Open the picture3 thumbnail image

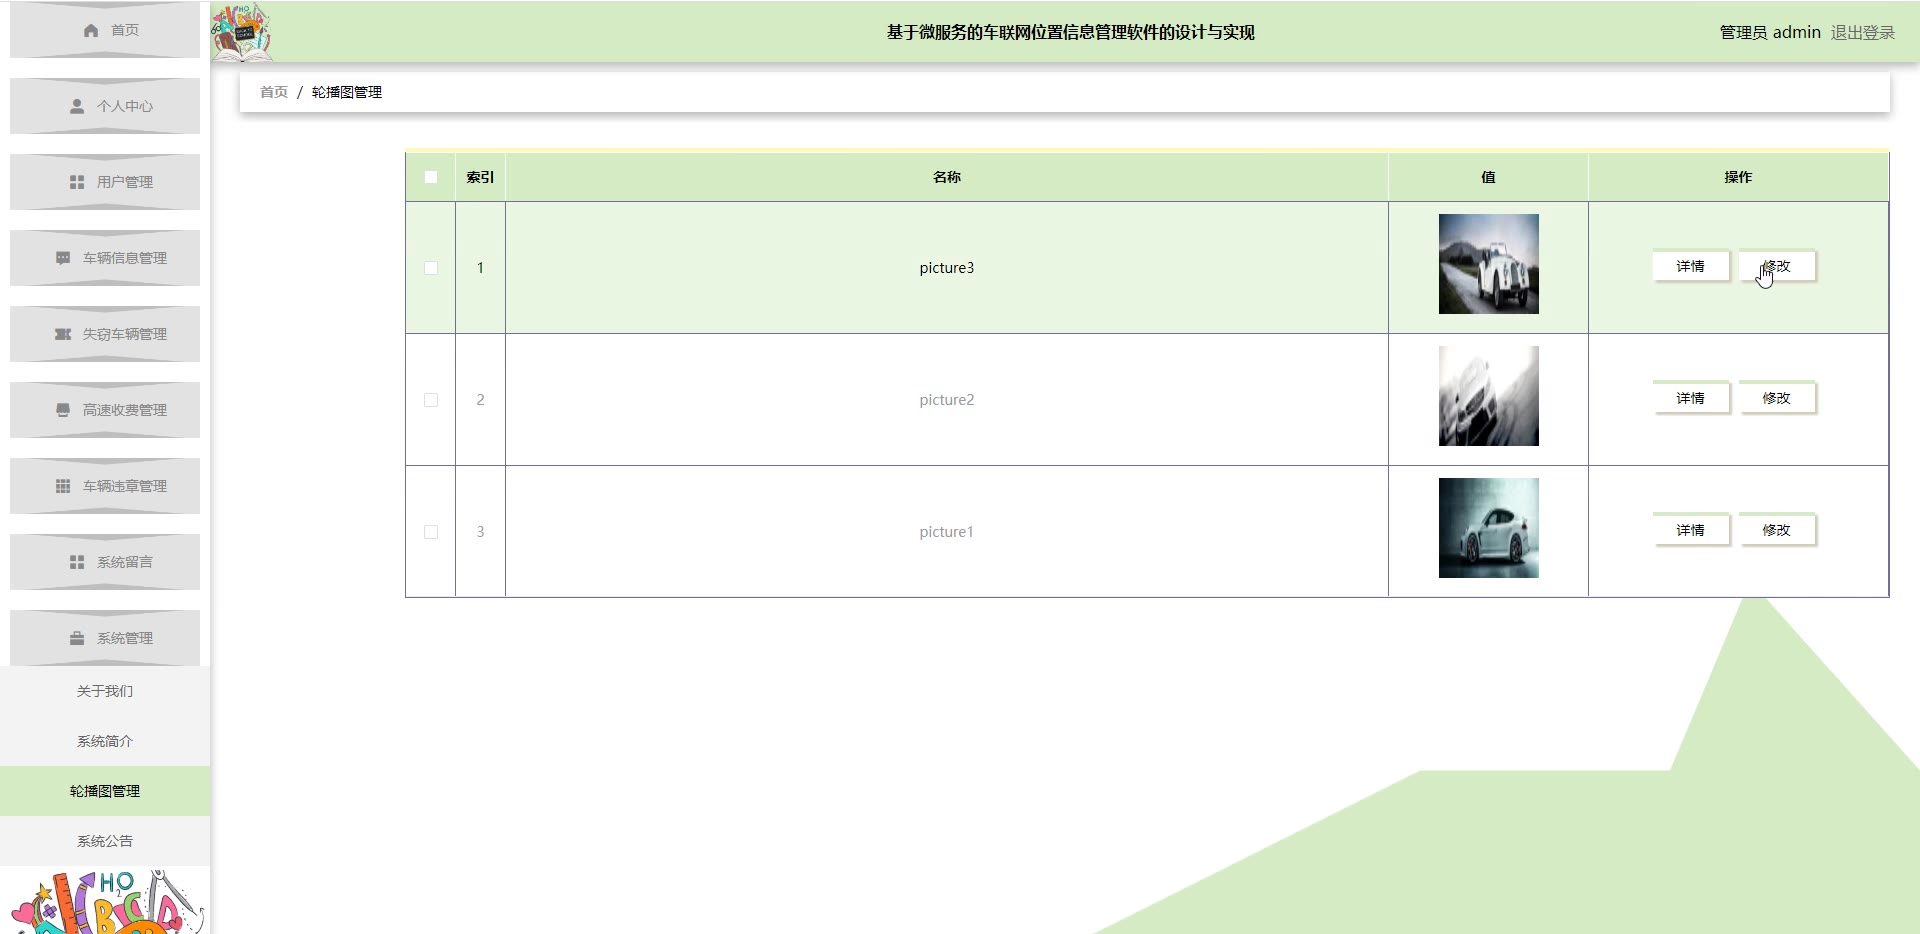tap(1489, 264)
